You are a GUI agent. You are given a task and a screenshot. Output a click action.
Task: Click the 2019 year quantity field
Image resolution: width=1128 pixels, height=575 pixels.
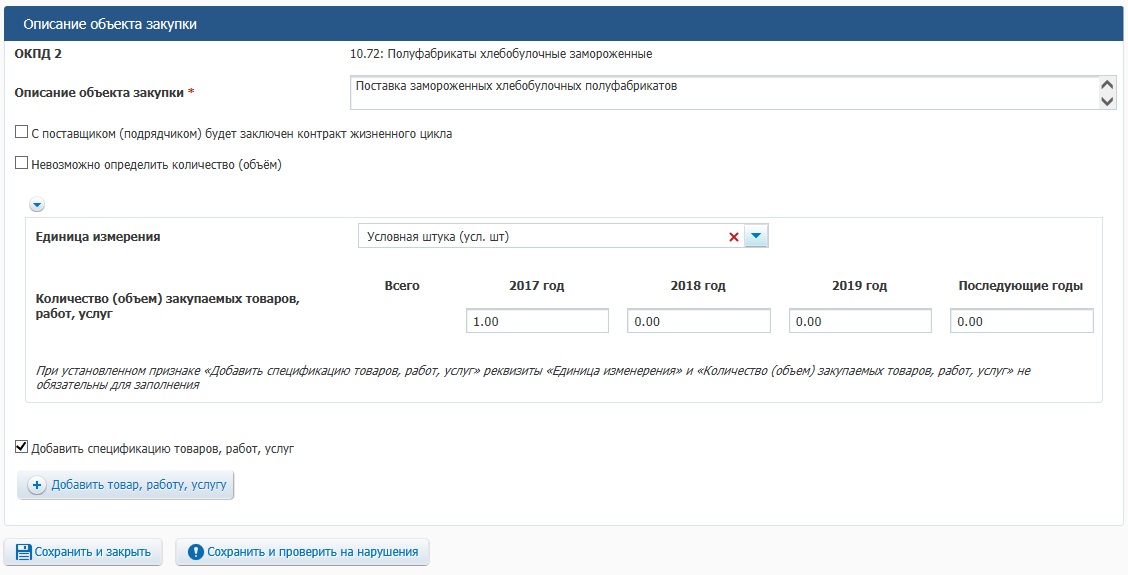860,321
